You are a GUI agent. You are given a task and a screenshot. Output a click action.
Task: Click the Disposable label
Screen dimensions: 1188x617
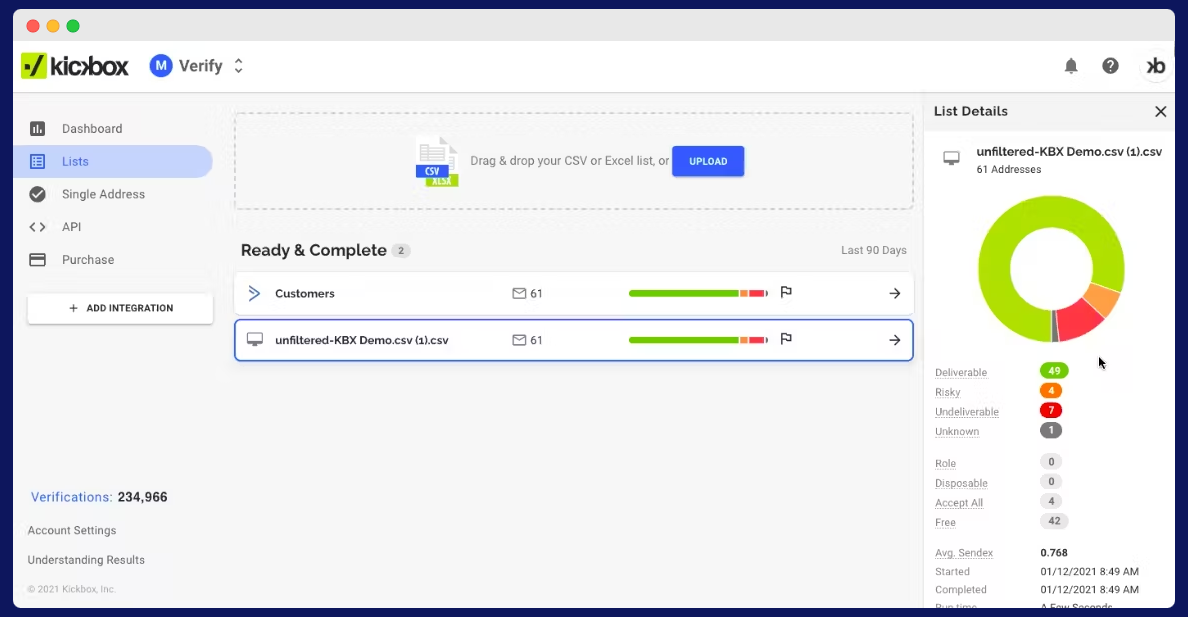[961, 483]
